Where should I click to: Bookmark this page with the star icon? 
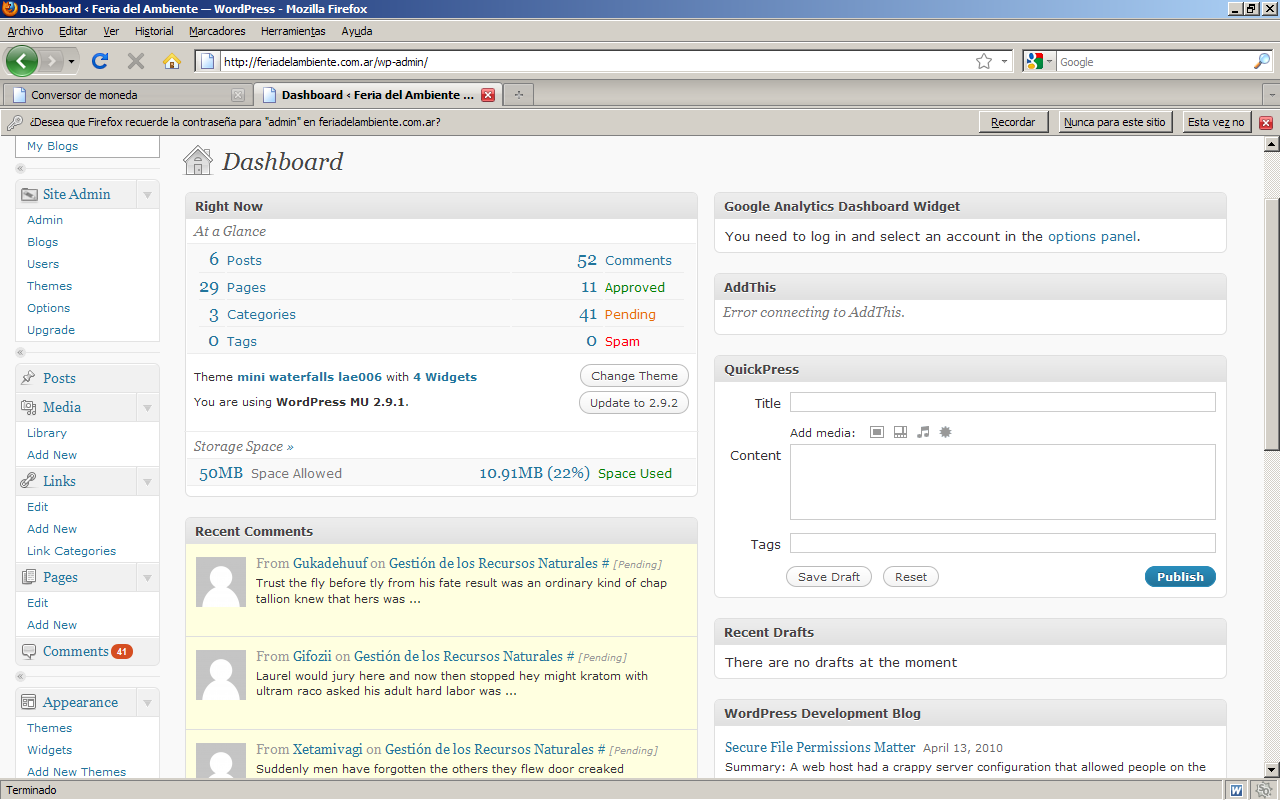[x=984, y=61]
